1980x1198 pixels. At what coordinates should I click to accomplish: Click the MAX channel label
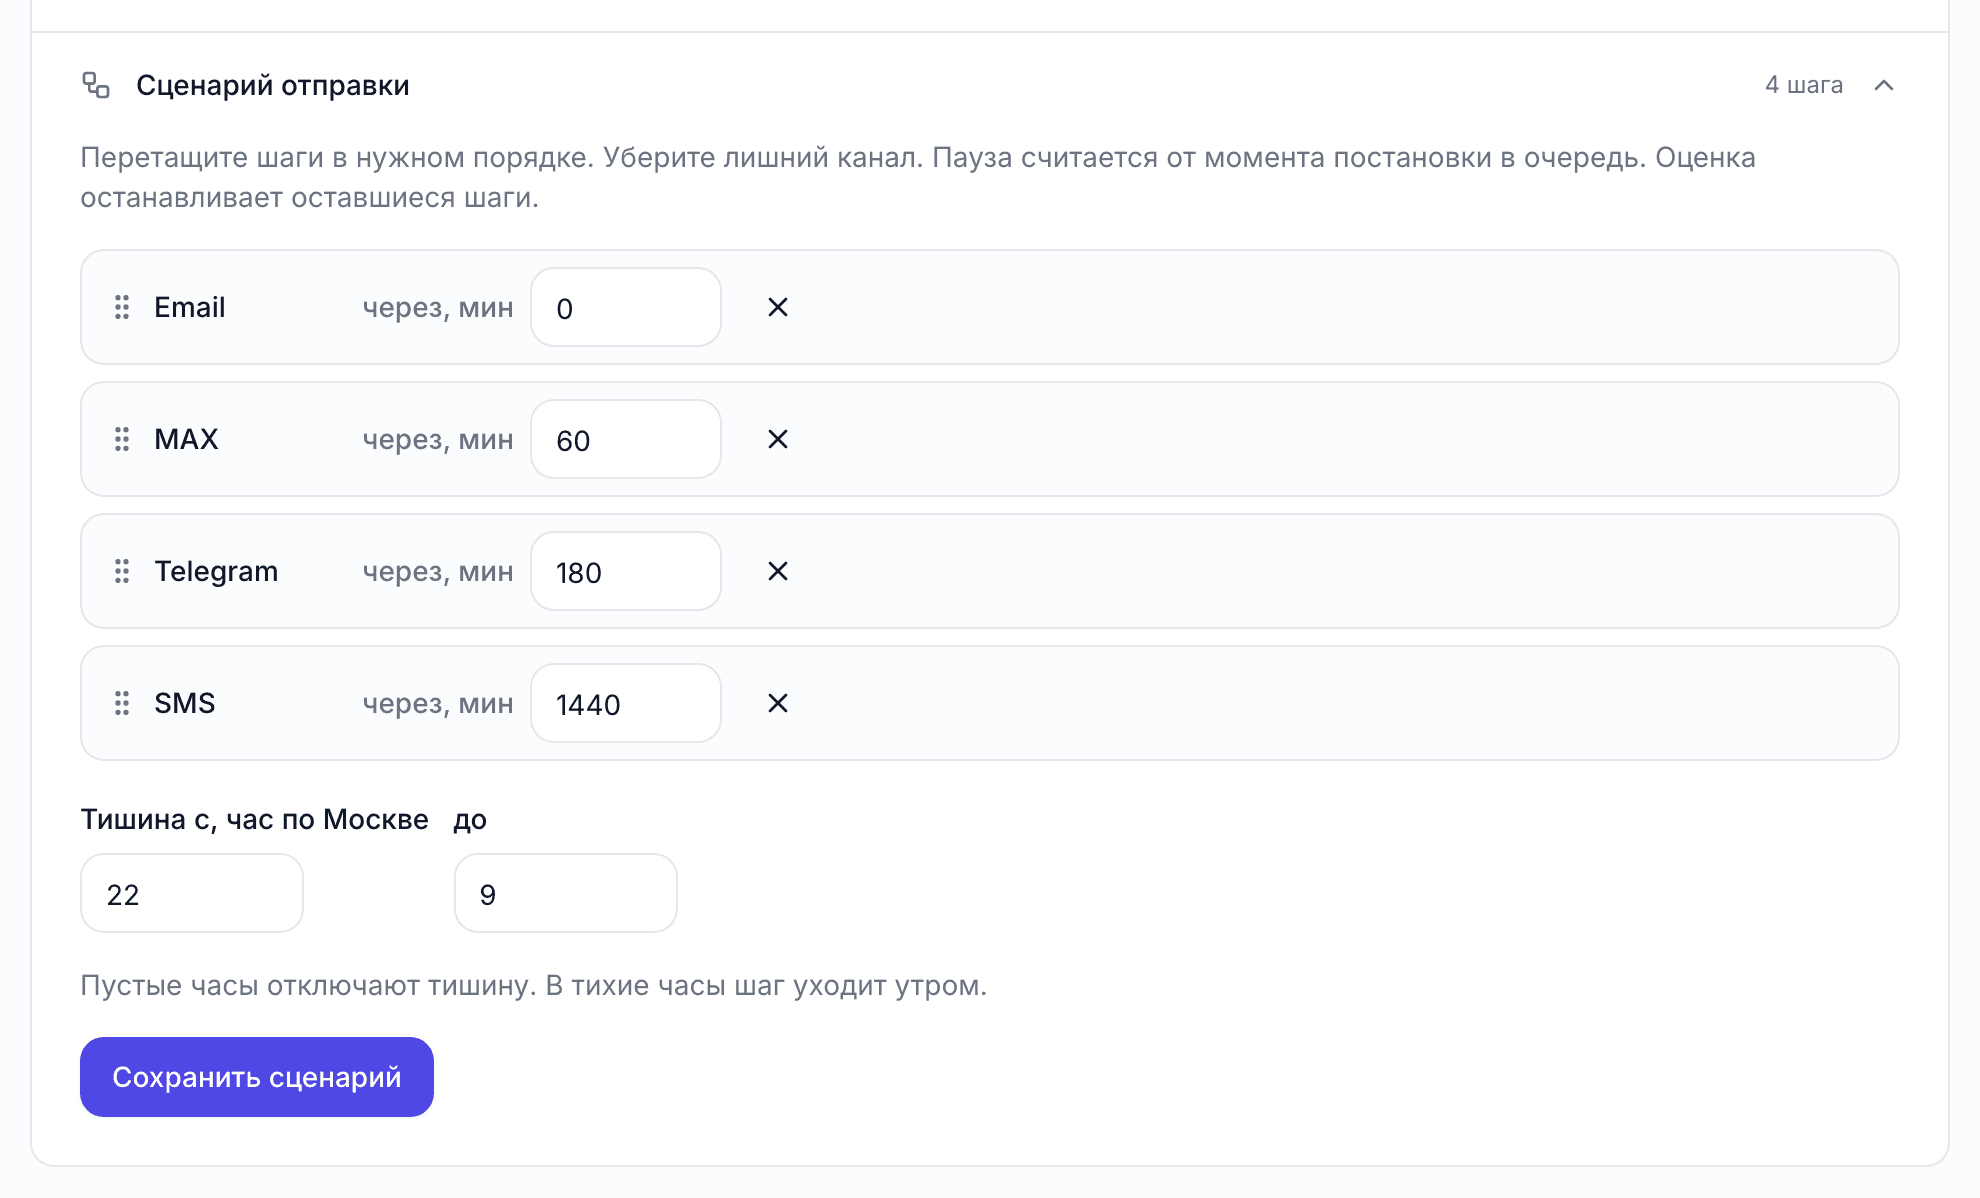pyautogui.click(x=186, y=439)
